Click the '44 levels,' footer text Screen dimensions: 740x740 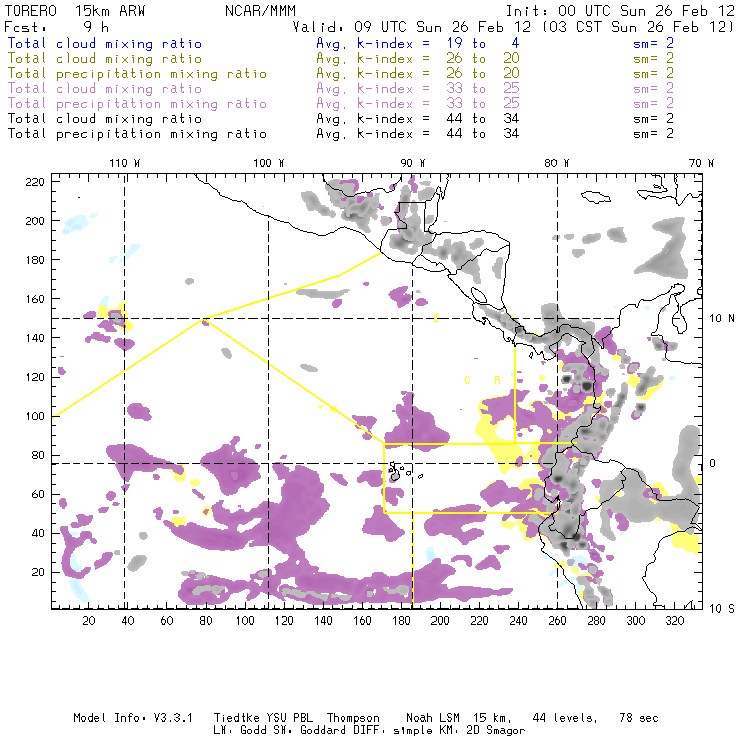point(565,718)
